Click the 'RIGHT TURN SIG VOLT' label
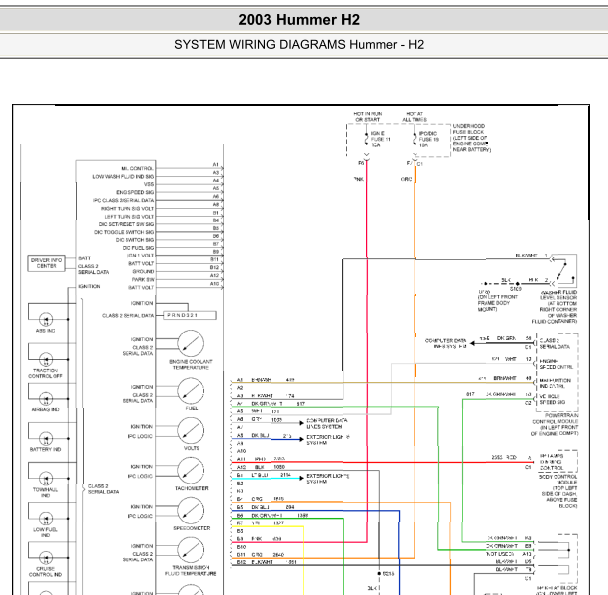This screenshot has width=608, height=595. (x=127, y=209)
